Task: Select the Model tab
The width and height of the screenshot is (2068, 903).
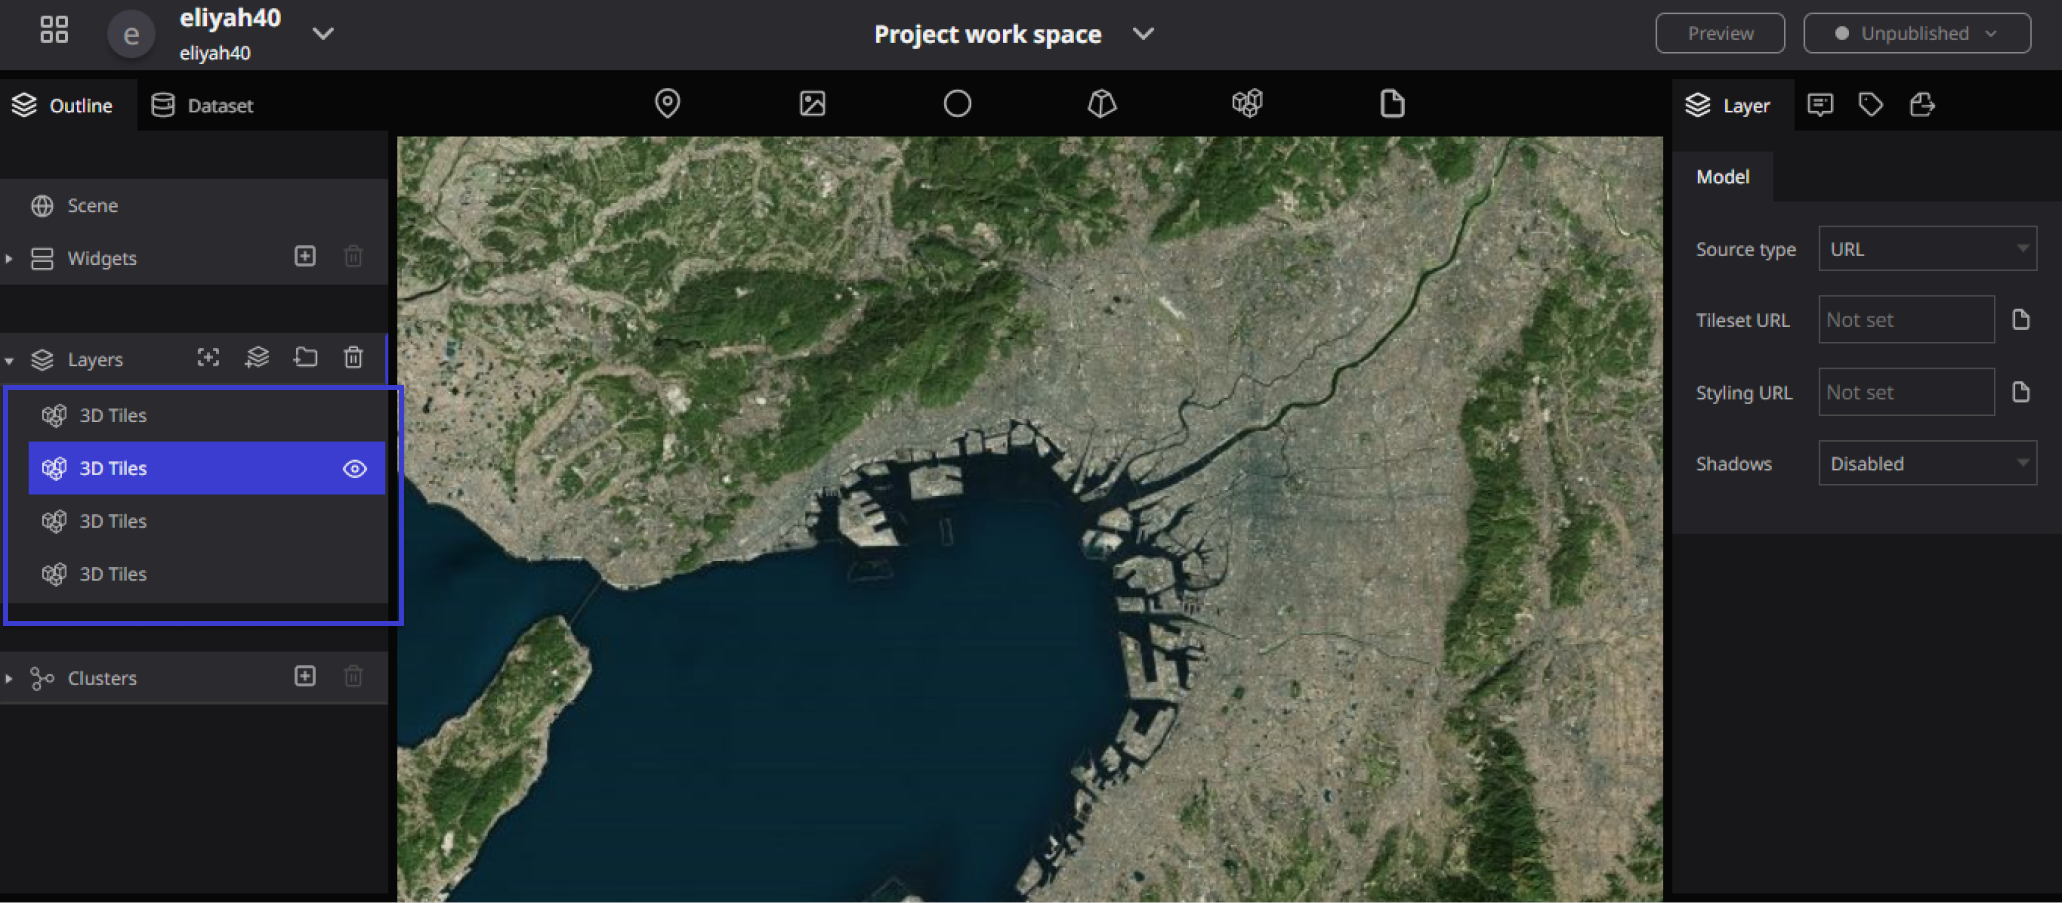Action: click(1722, 177)
